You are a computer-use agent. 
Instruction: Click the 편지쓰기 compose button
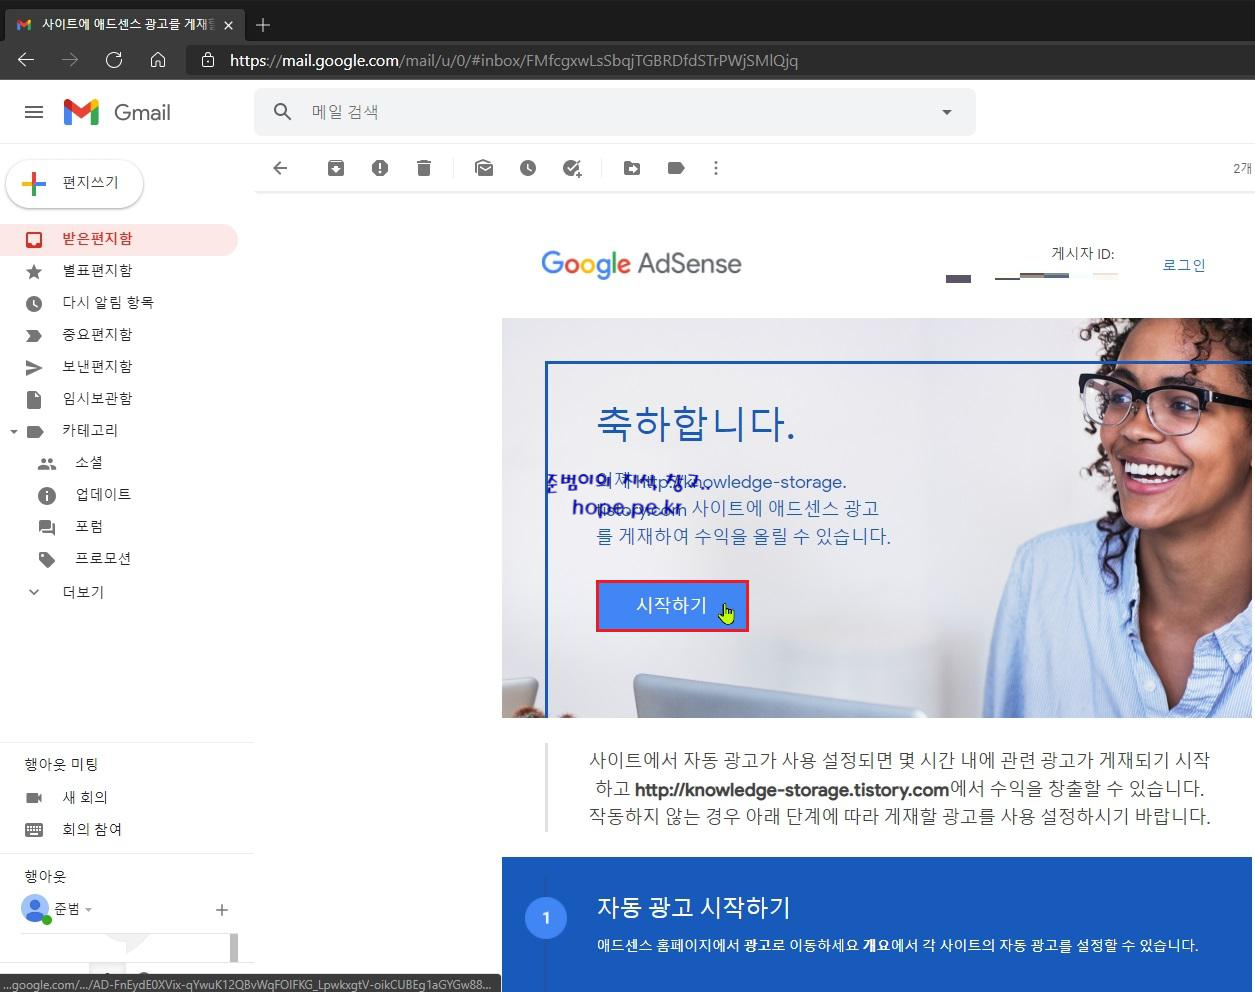75,183
